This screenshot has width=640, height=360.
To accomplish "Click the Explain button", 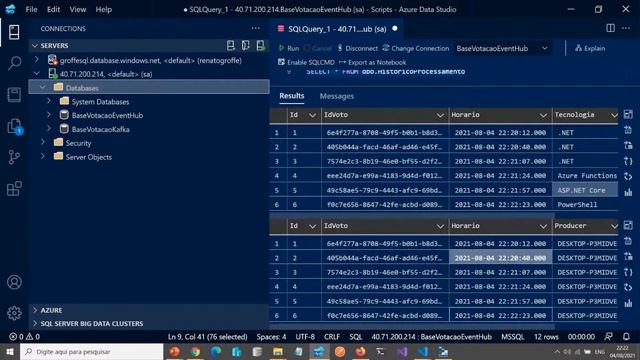I will [x=590, y=48].
